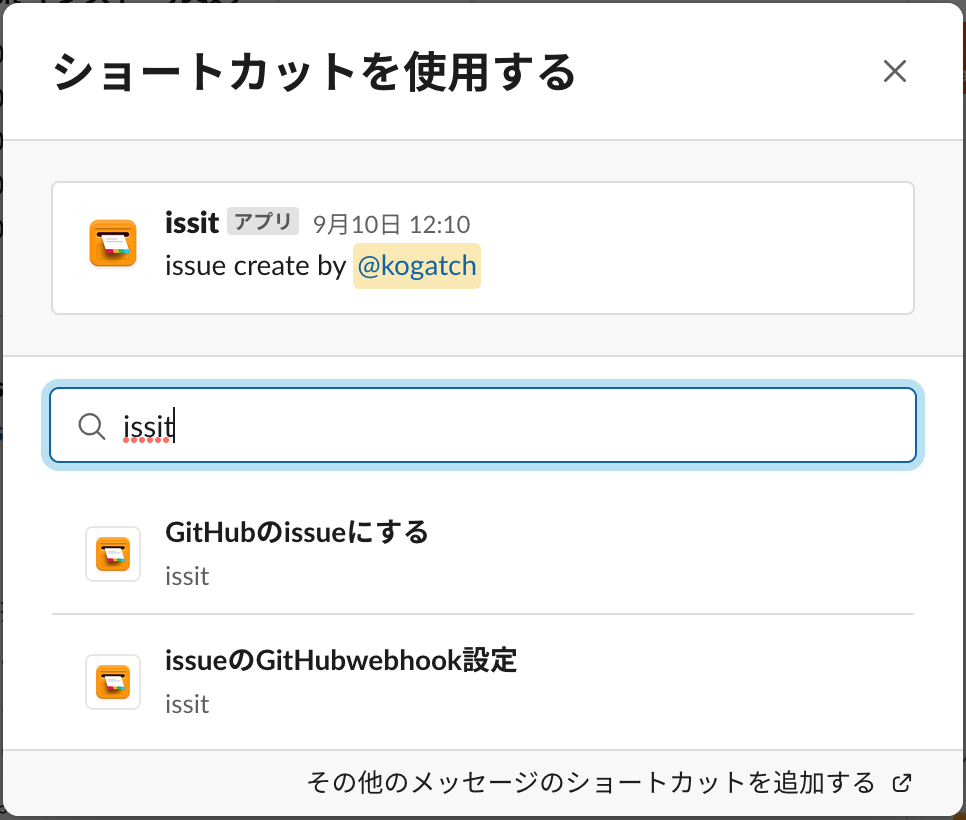Click the red-underlined issit text in search

[148, 427]
